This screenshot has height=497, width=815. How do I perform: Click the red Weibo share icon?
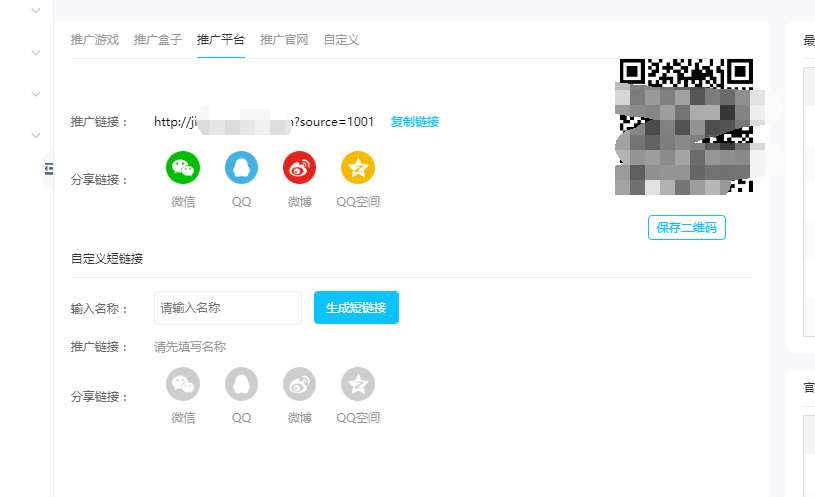click(x=299, y=168)
